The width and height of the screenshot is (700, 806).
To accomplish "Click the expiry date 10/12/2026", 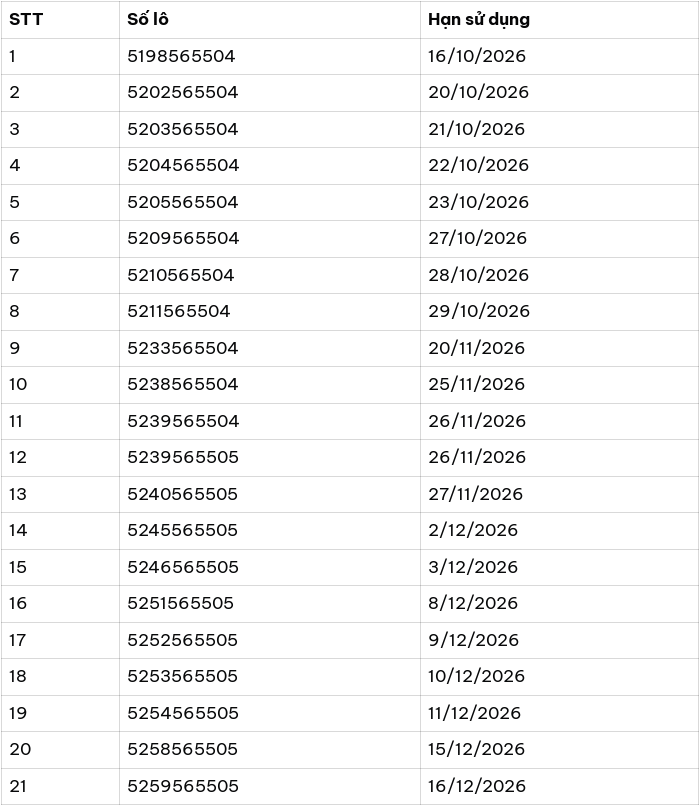I will point(476,676).
